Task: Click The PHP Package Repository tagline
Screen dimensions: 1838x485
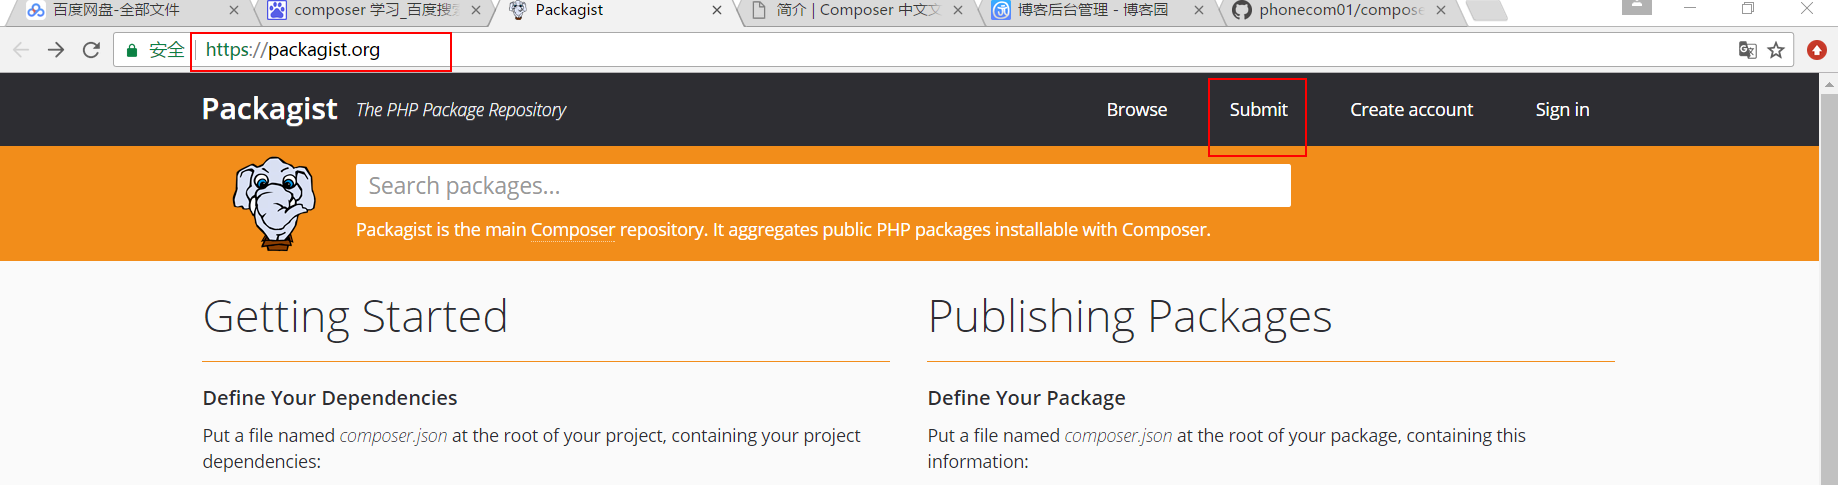Action: [x=461, y=110]
